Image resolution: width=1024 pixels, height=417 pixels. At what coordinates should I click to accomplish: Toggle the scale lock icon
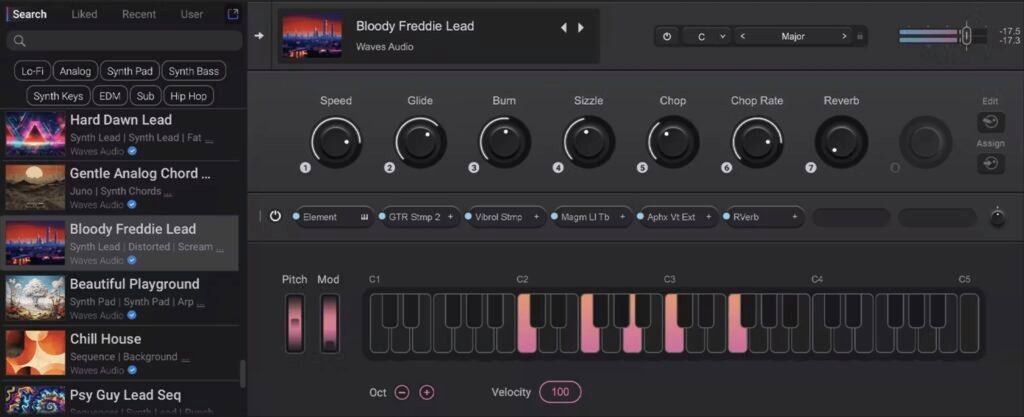860,37
